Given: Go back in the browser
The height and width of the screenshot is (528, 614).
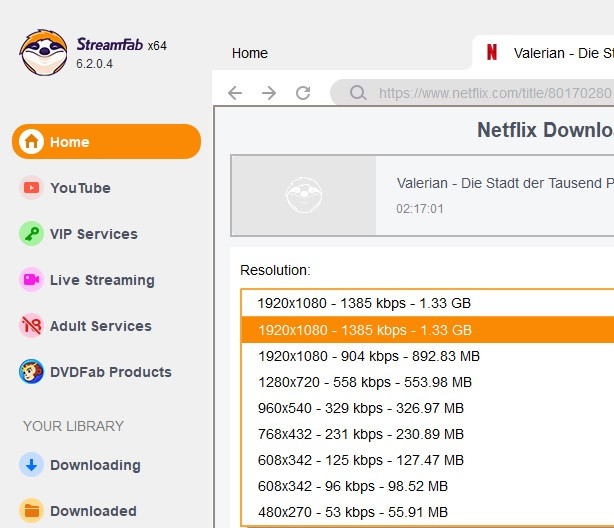Looking at the screenshot, I should 235,93.
